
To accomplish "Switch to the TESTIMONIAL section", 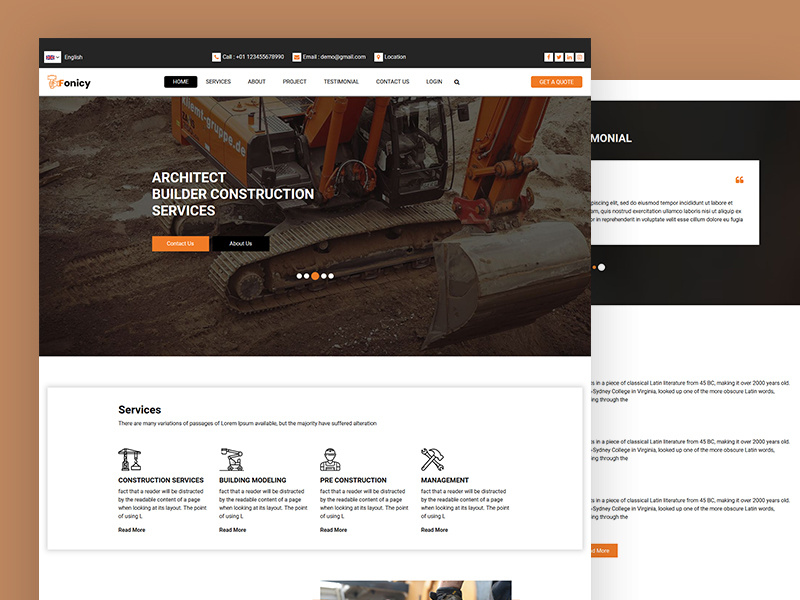I will click(x=341, y=82).
